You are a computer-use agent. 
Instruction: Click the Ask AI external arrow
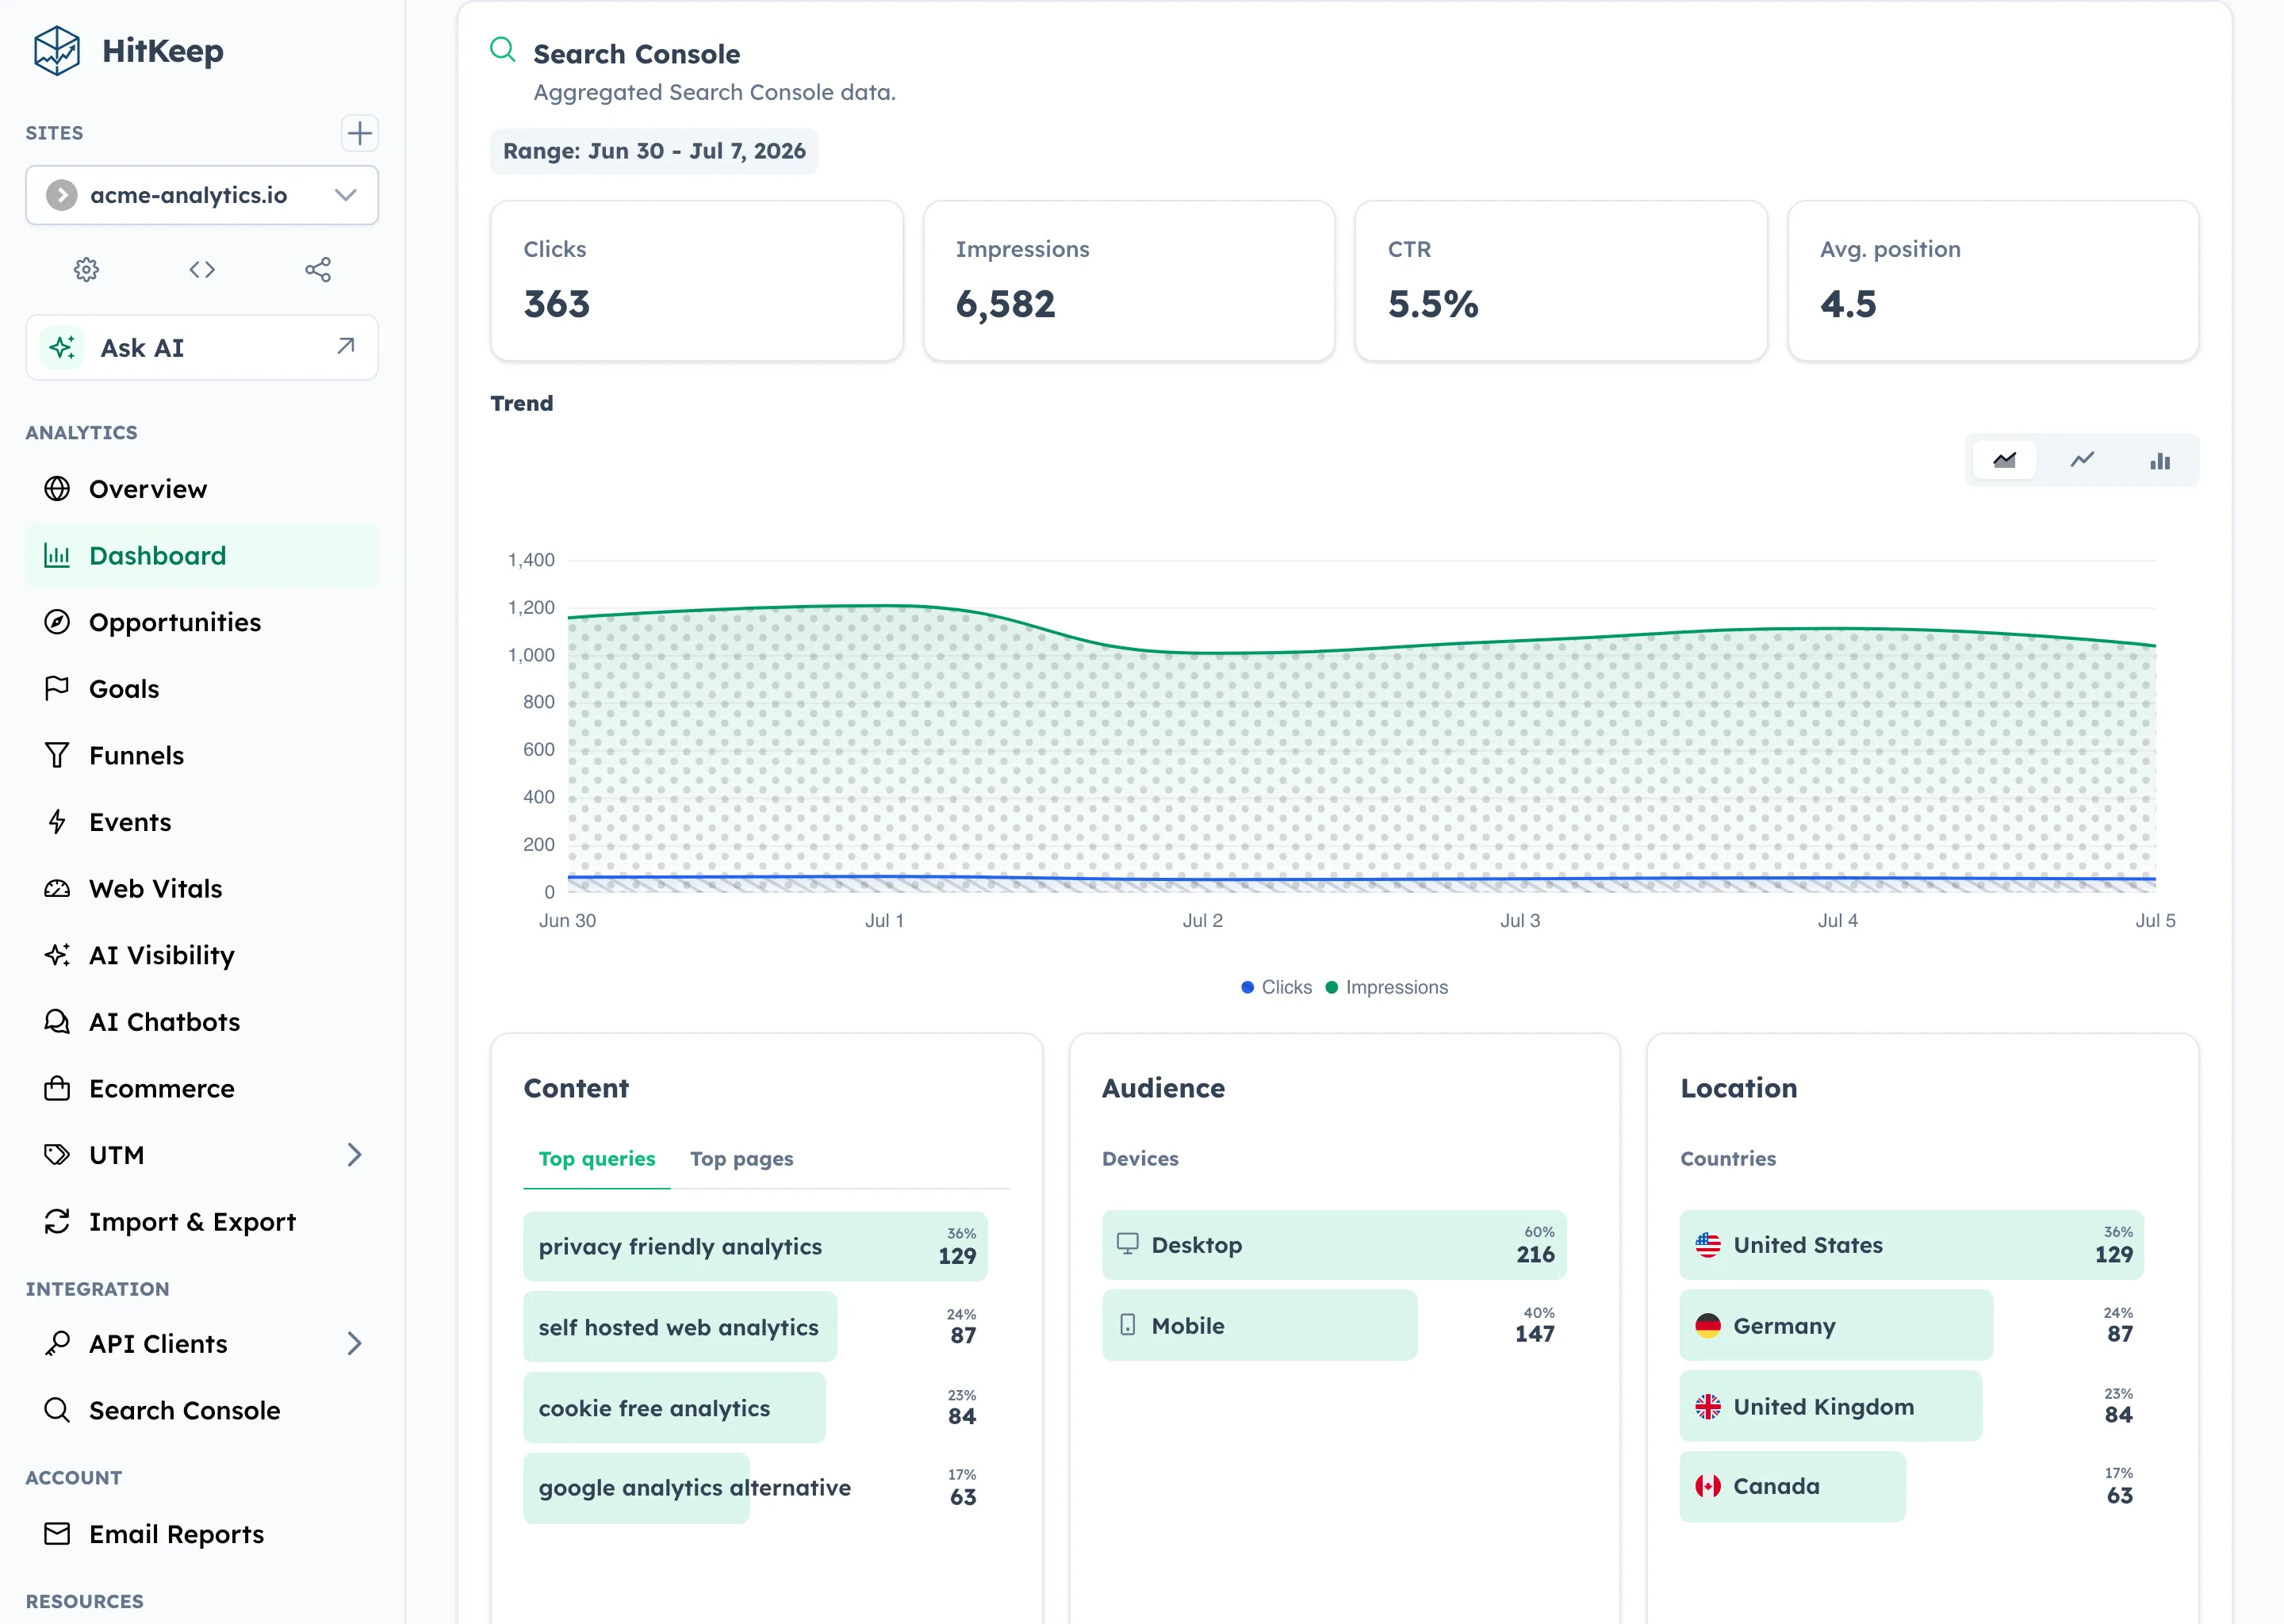(x=346, y=346)
